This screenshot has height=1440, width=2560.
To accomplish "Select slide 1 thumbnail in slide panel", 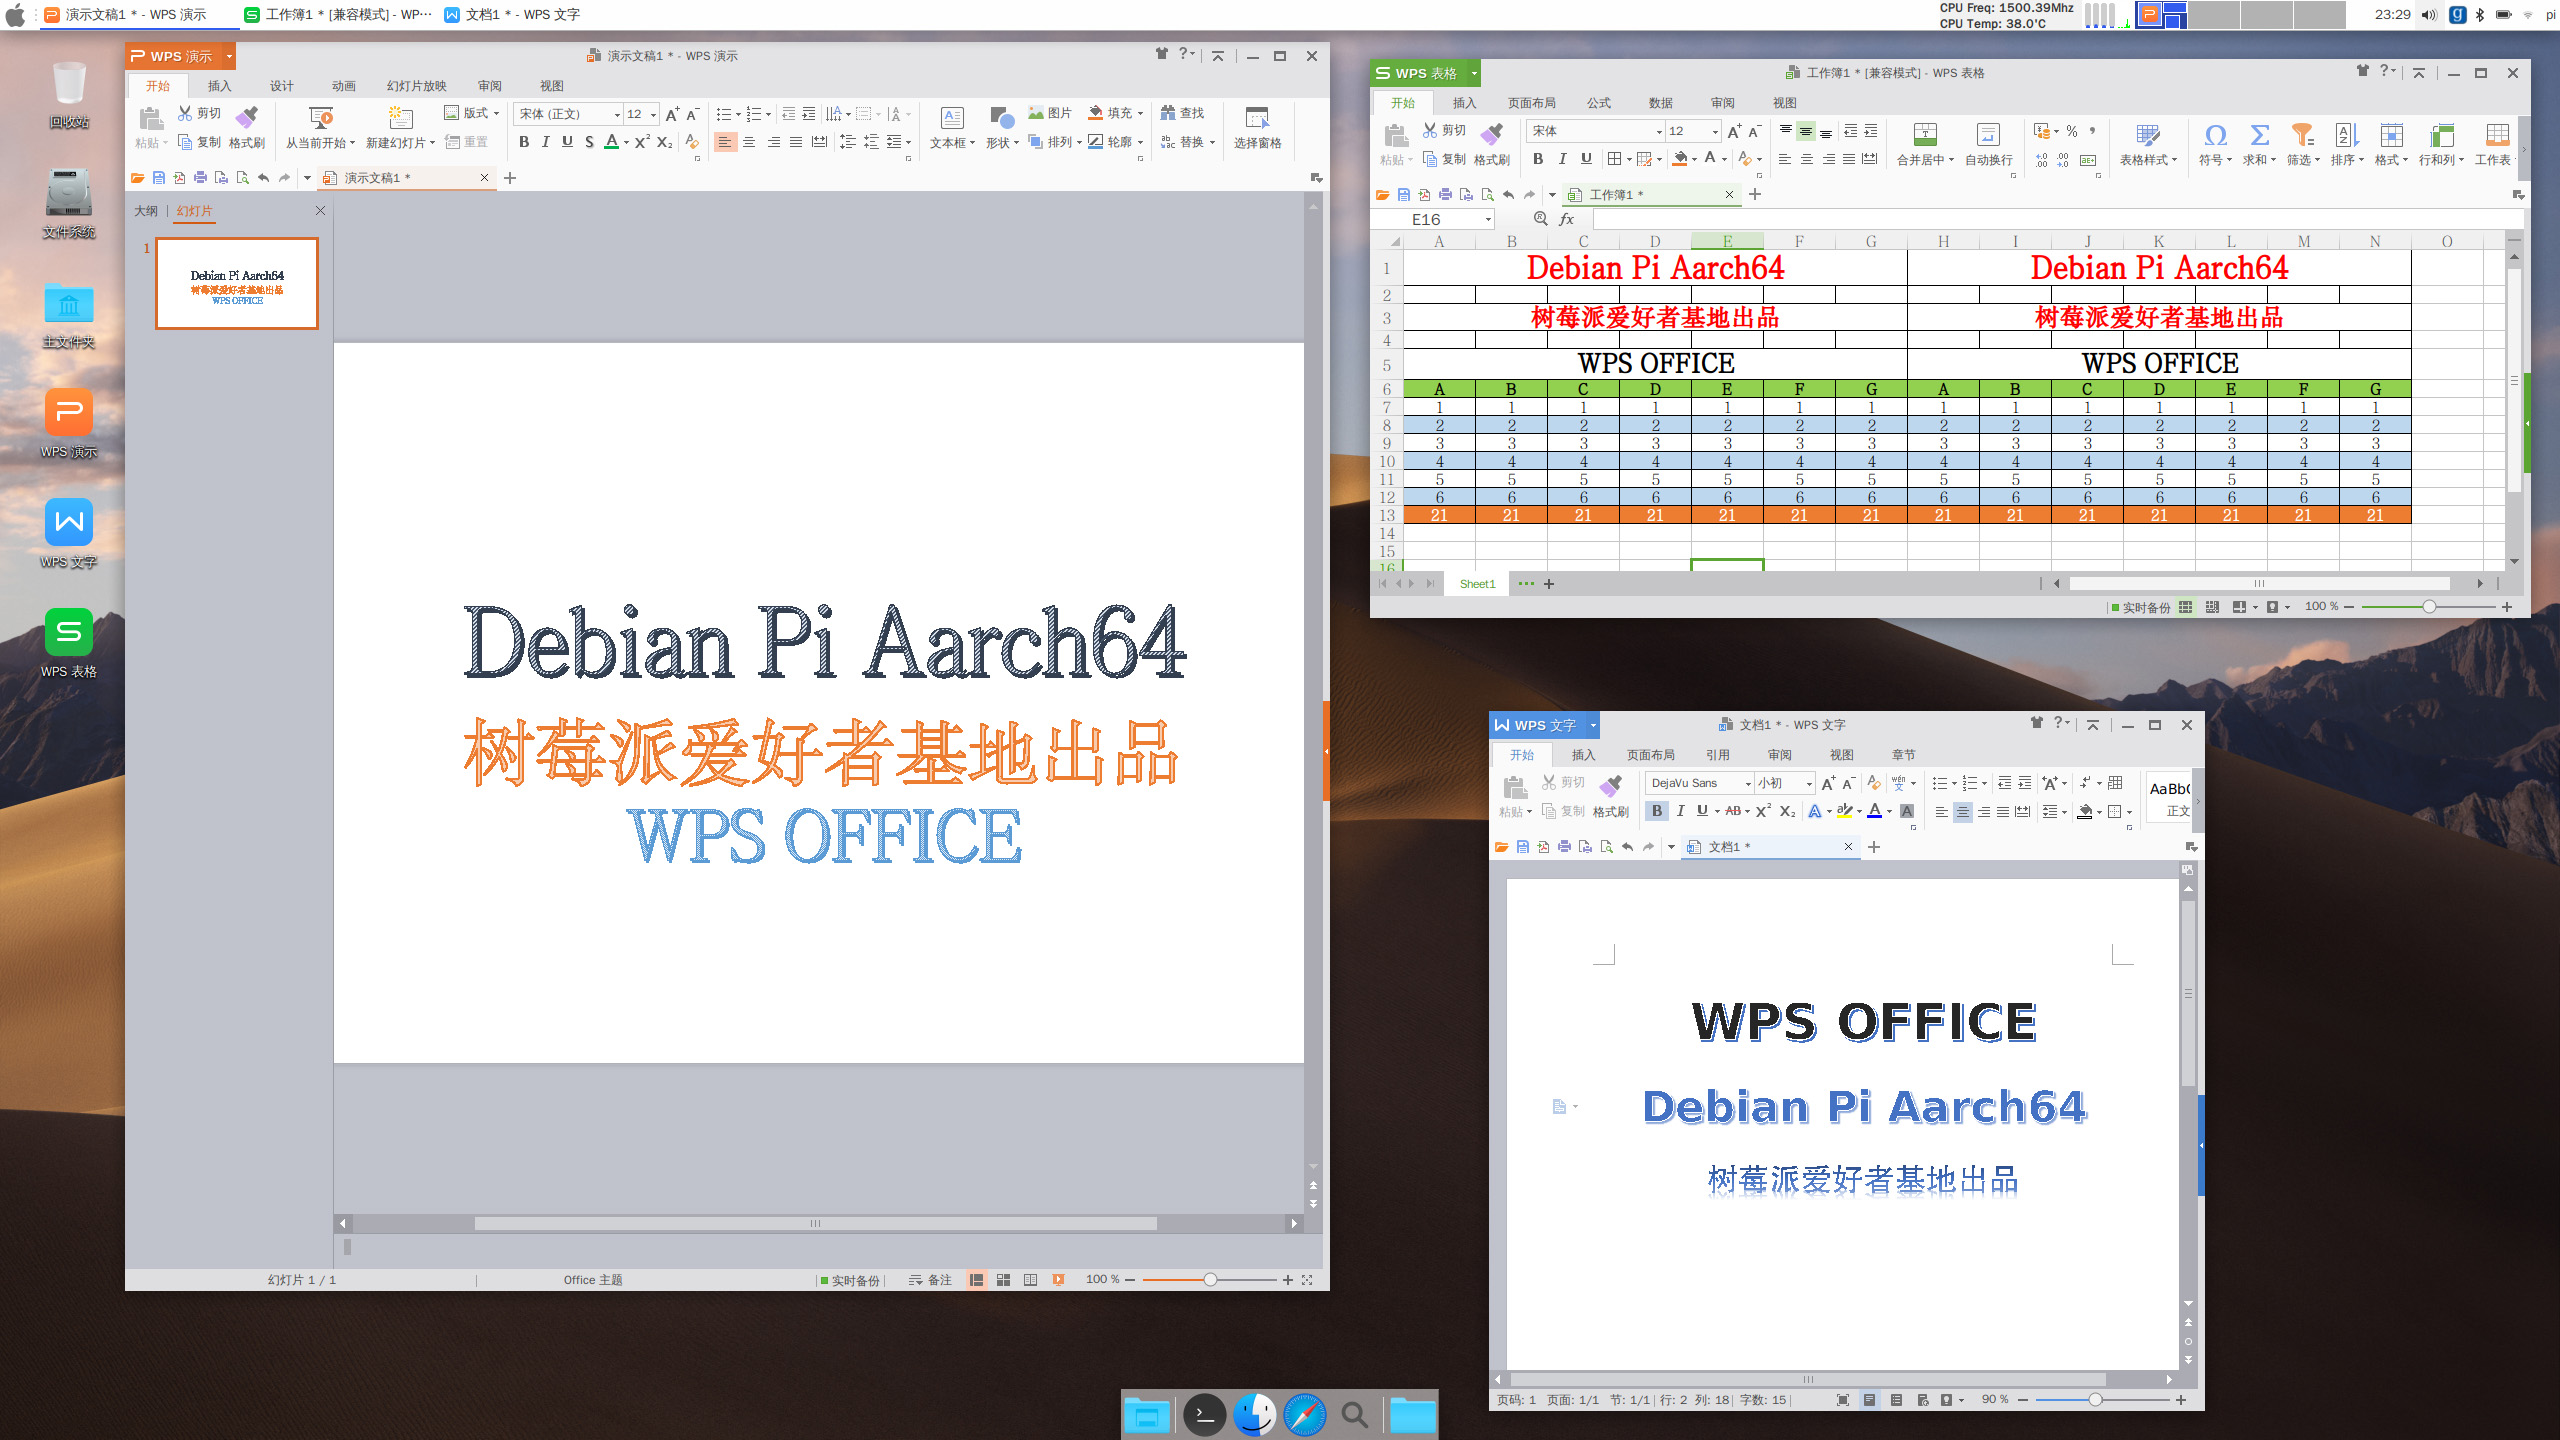I will (237, 283).
